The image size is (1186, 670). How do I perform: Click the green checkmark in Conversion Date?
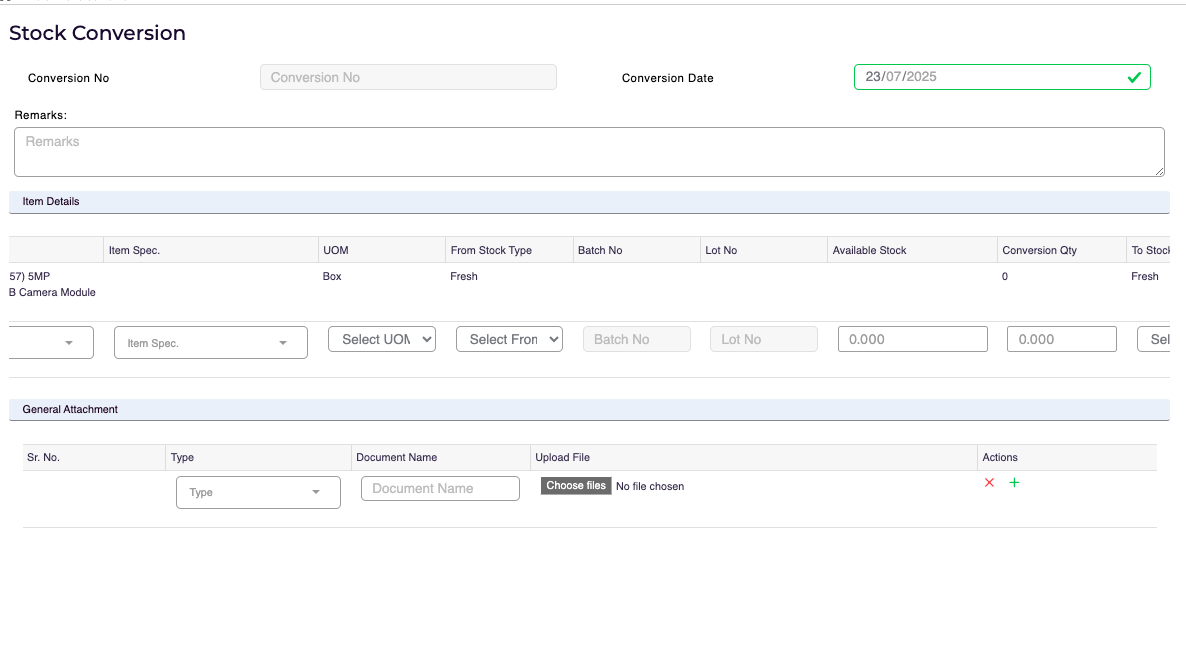pos(1134,77)
